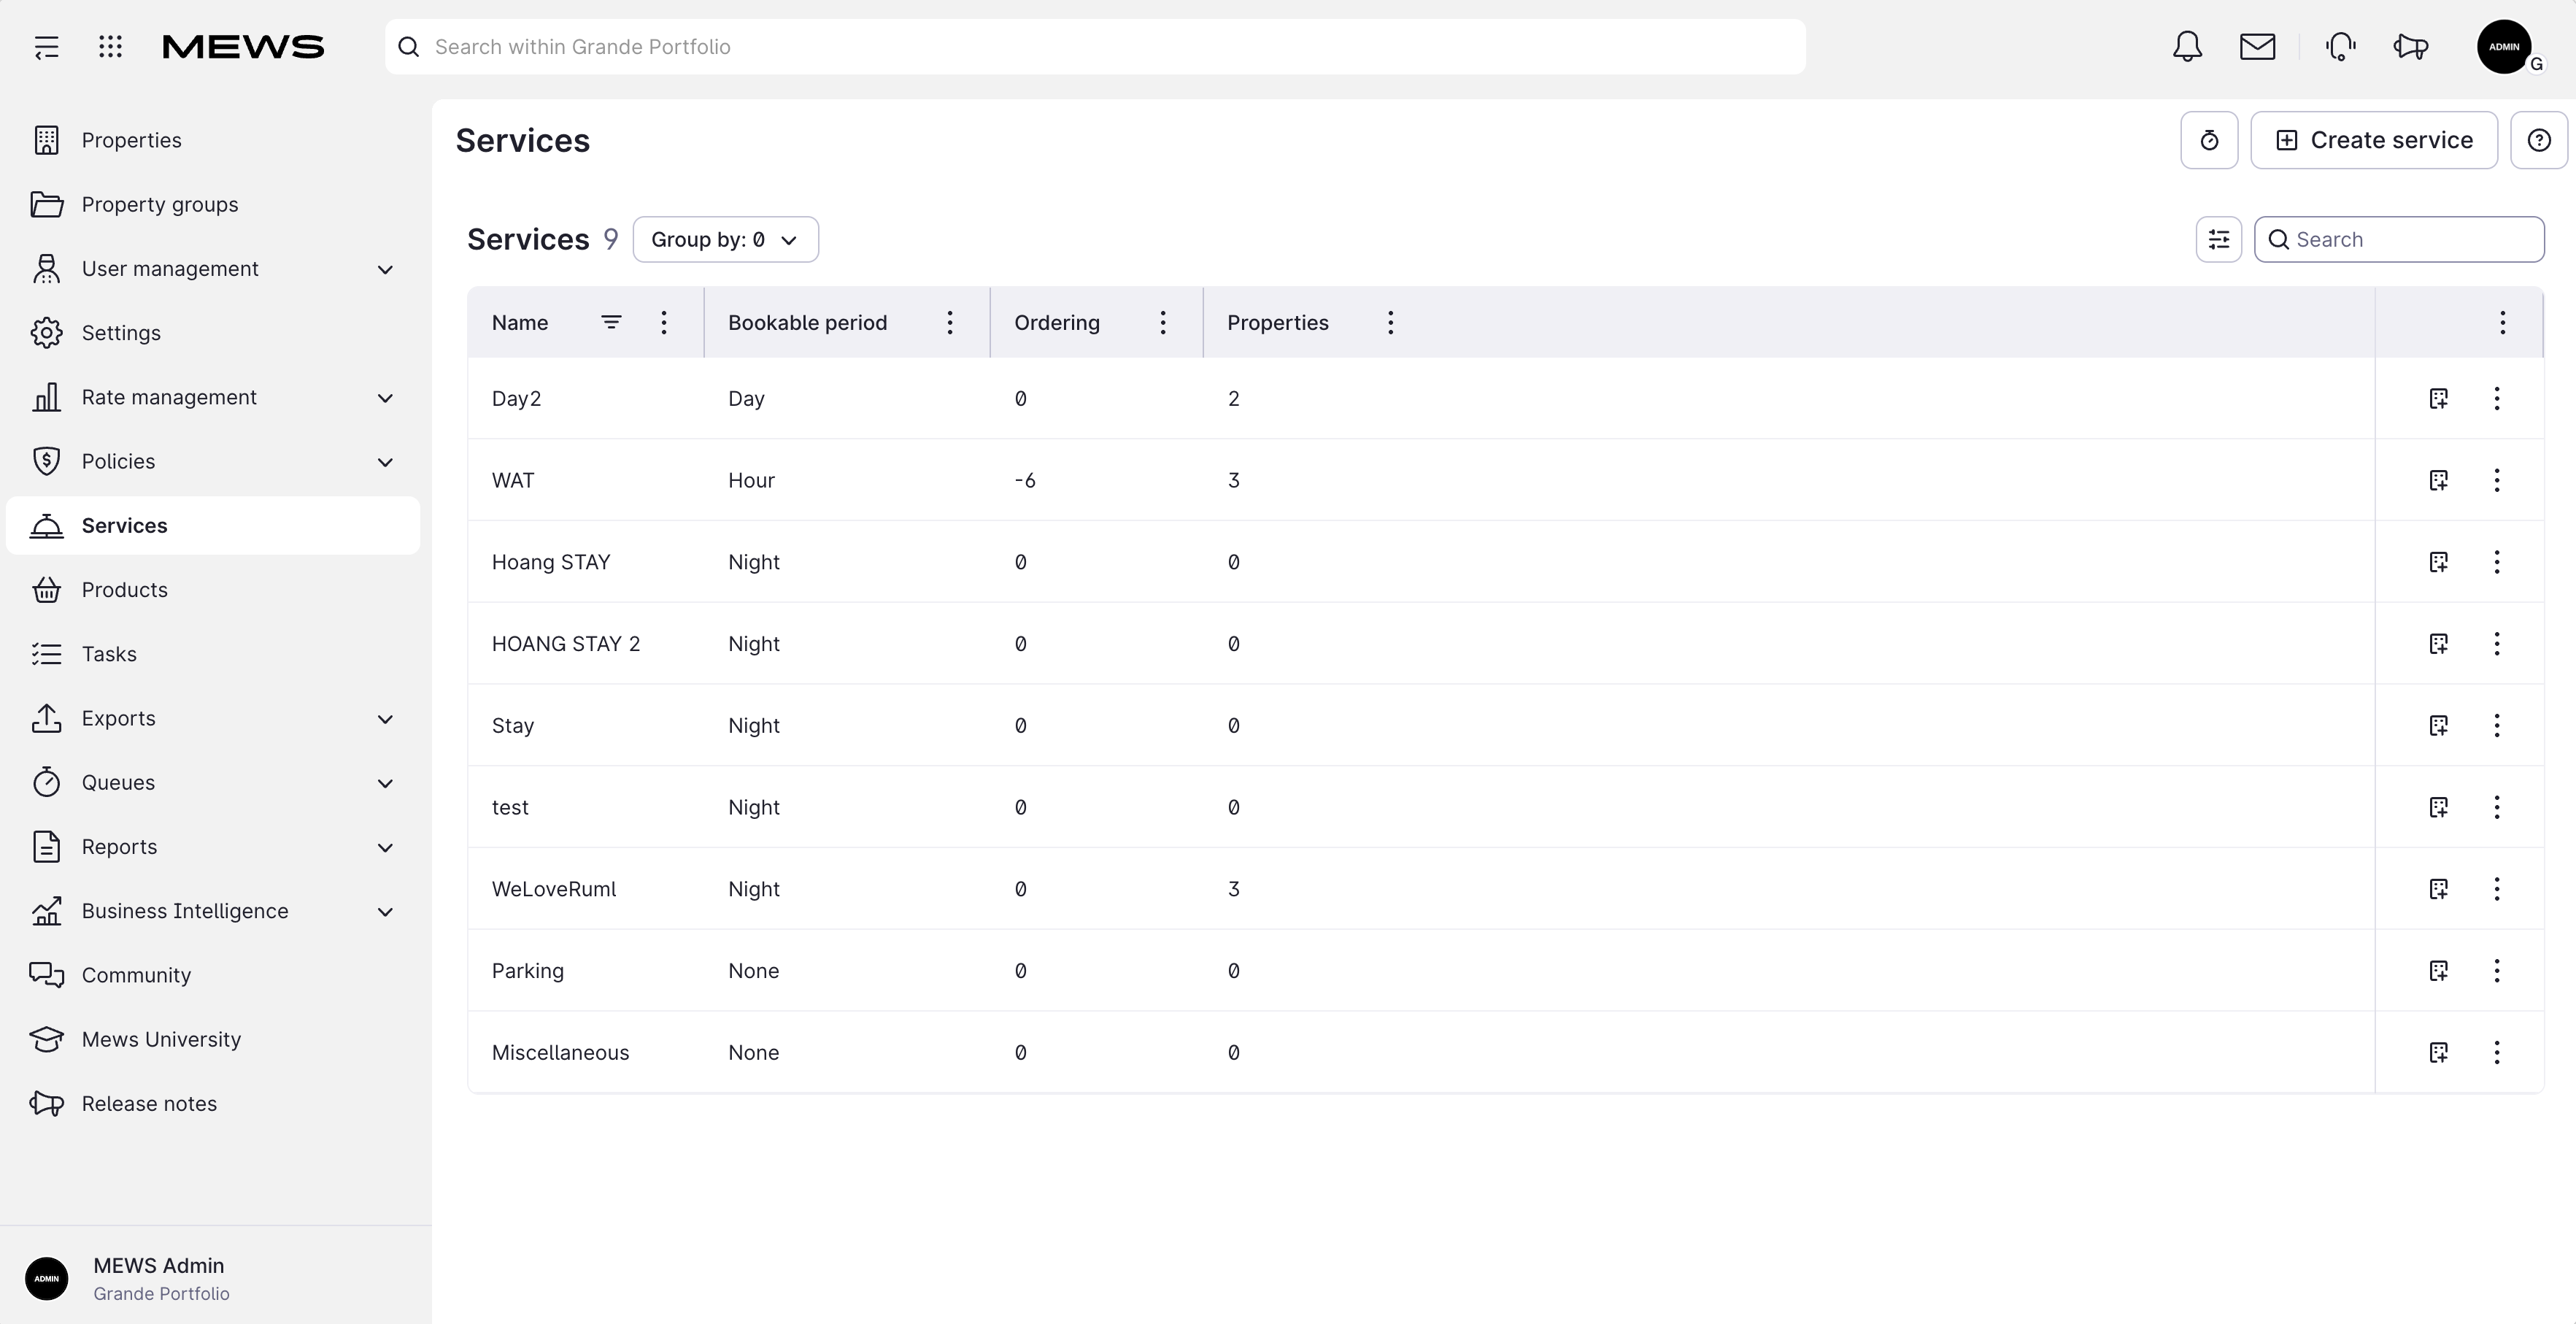Focus the services table Search field
The image size is (2576, 1324).
(x=2398, y=240)
